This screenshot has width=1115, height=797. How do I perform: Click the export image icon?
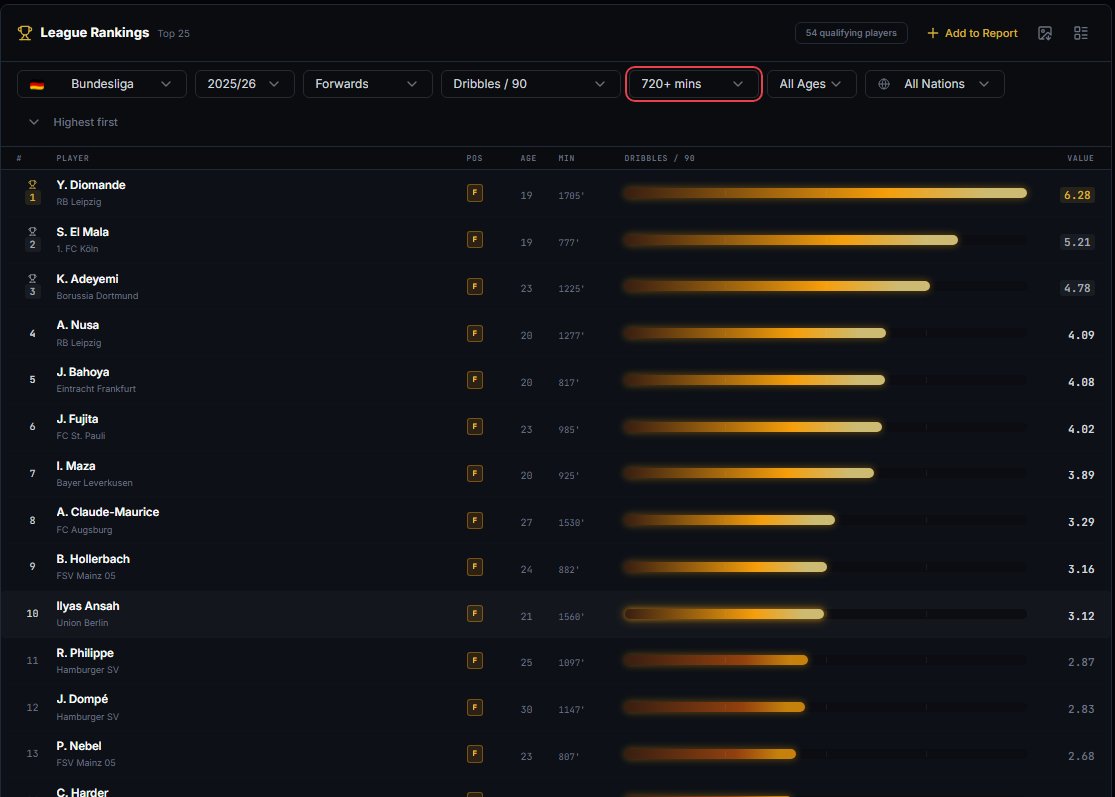(x=1045, y=33)
